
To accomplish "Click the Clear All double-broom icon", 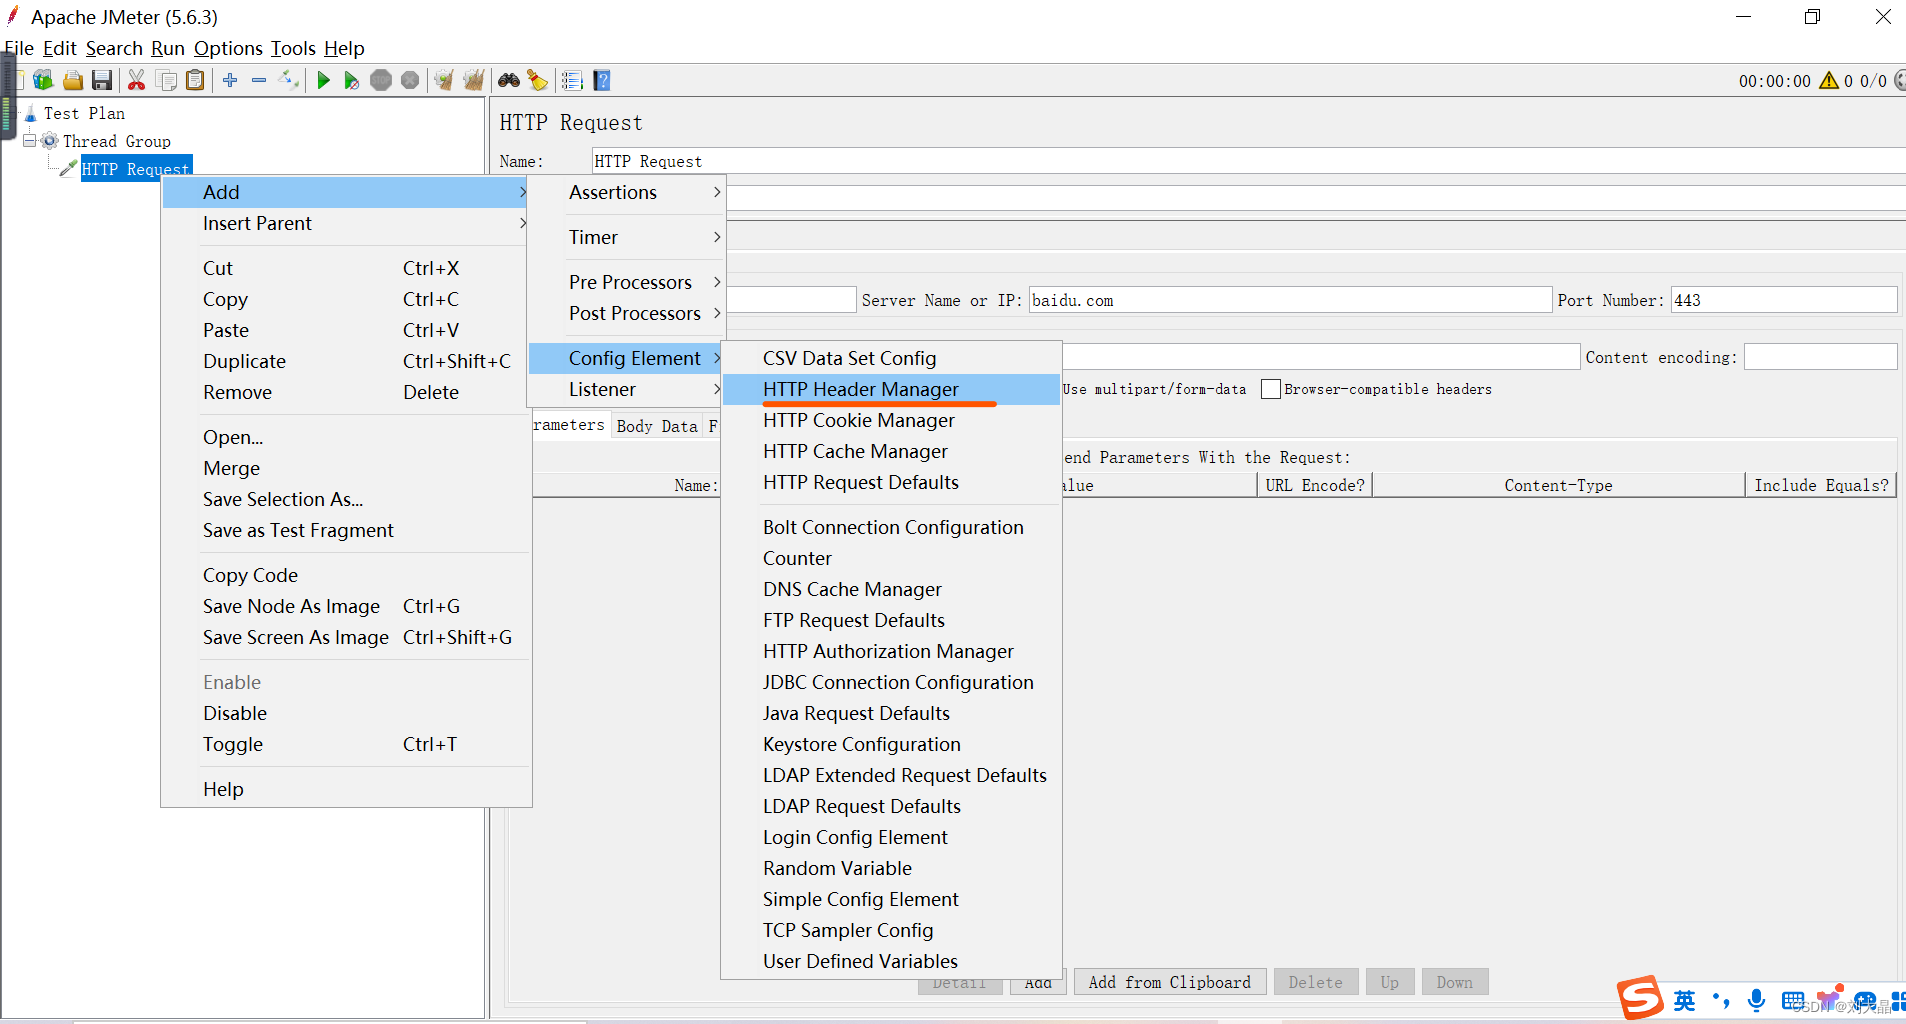I will tap(474, 80).
